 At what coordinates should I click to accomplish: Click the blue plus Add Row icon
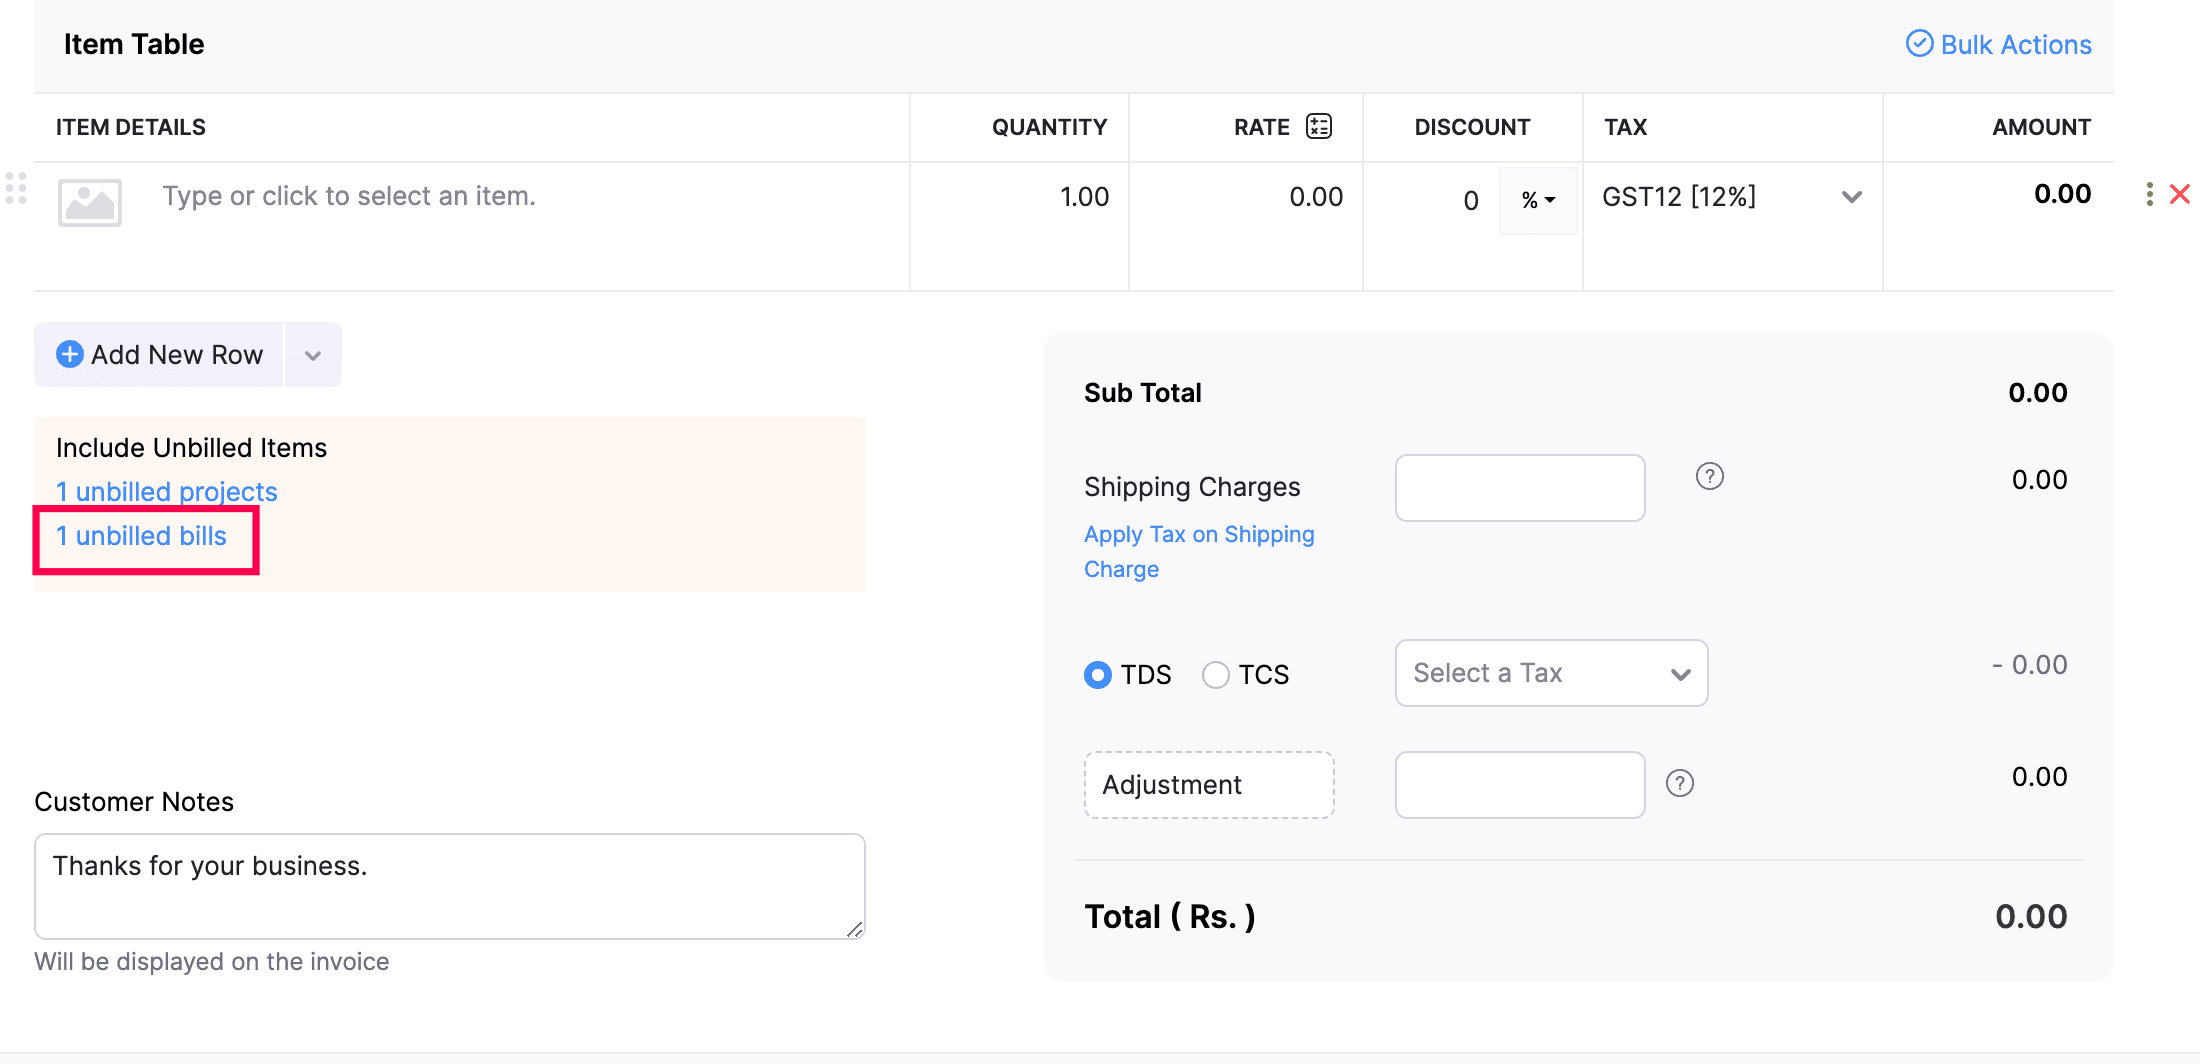click(x=70, y=355)
